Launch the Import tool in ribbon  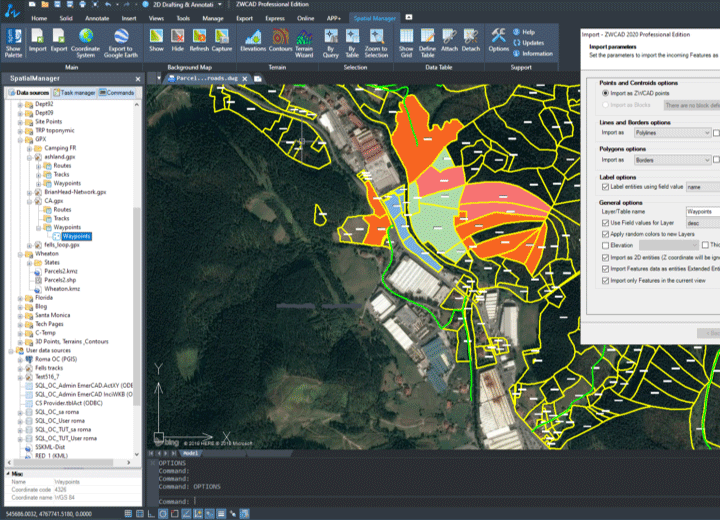(x=37, y=40)
